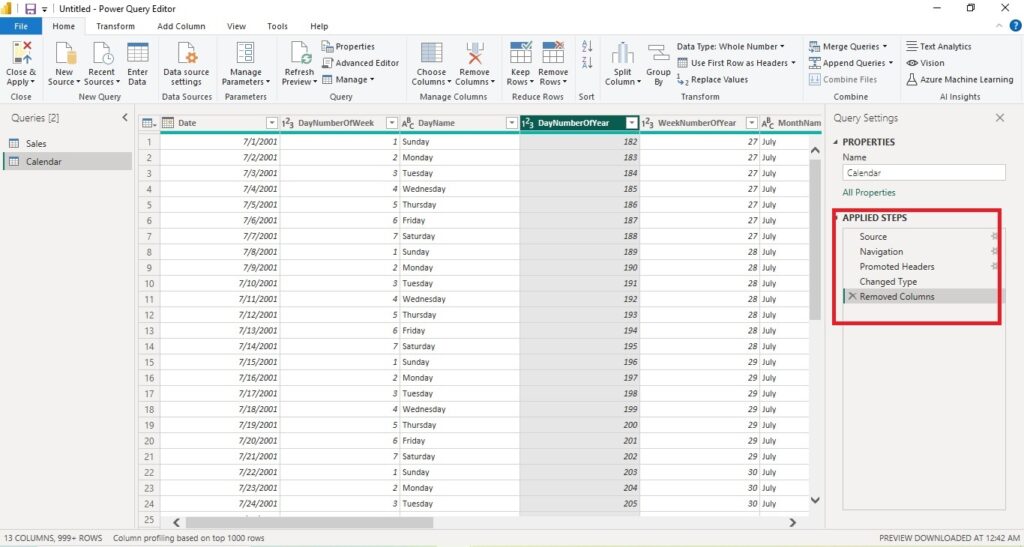1024x547 pixels.
Task: Open Data source settings
Action: (186, 63)
